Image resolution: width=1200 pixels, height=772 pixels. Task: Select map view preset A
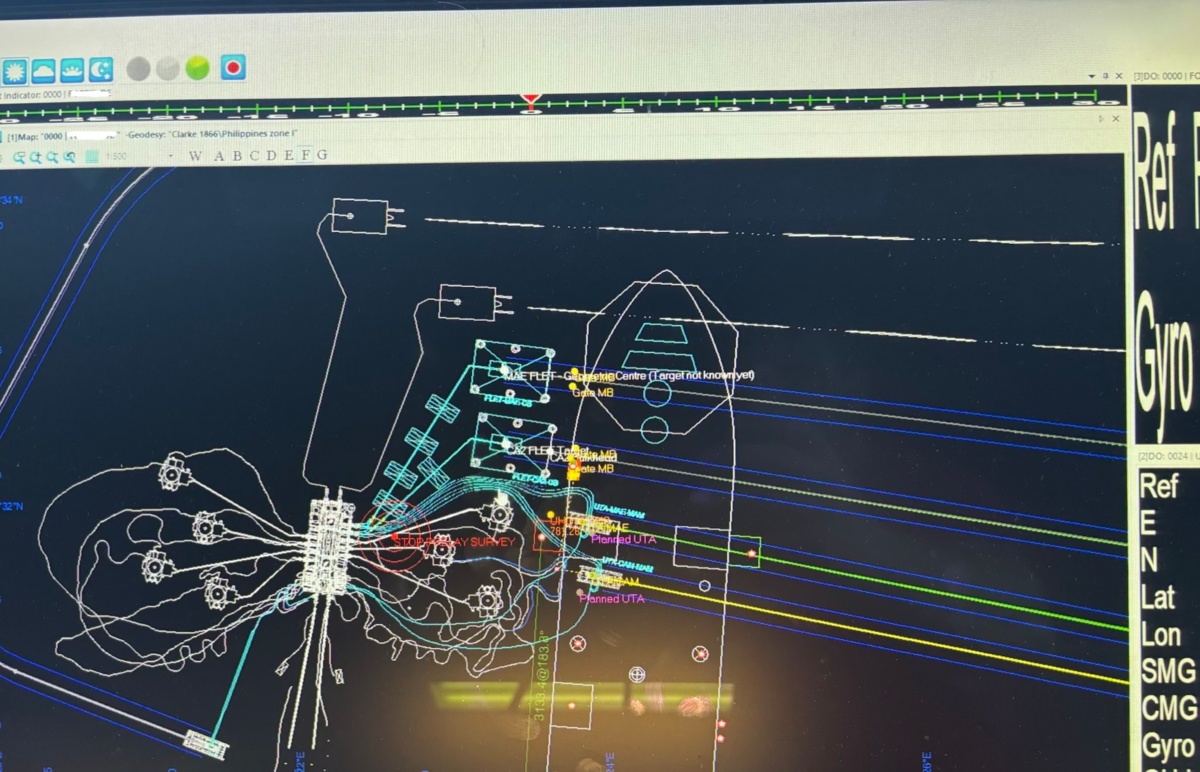pos(219,156)
